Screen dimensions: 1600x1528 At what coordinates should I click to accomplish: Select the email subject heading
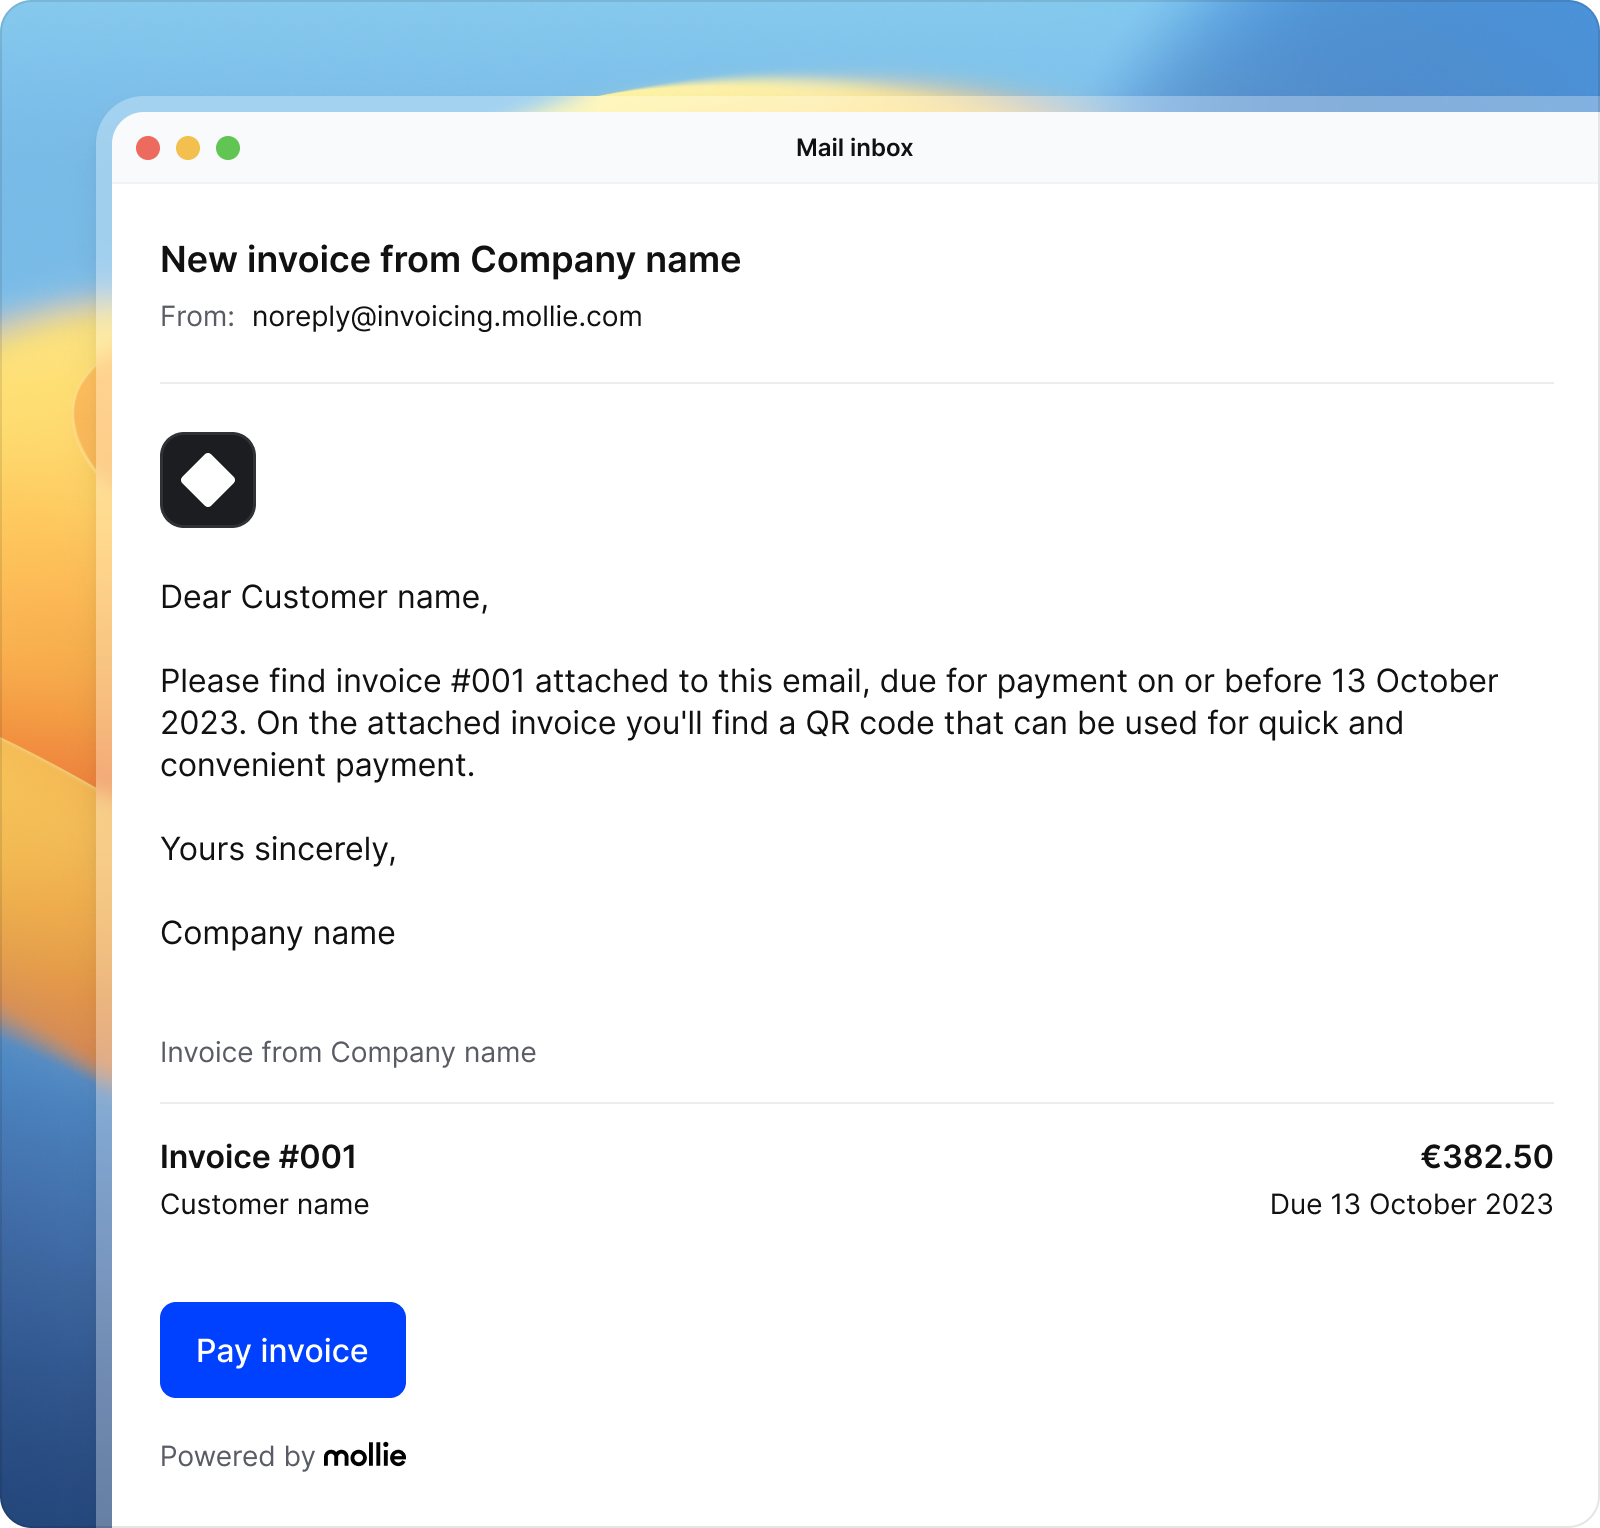pyautogui.click(x=450, y=260)
